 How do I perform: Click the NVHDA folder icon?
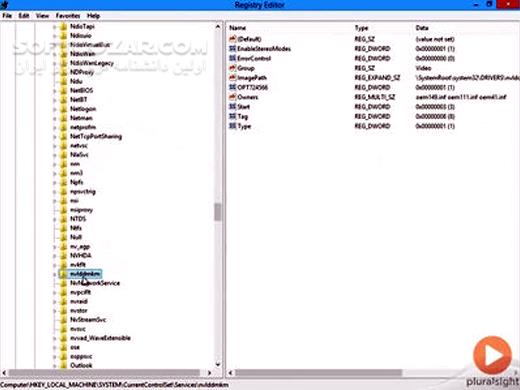(x=63, y=256)
